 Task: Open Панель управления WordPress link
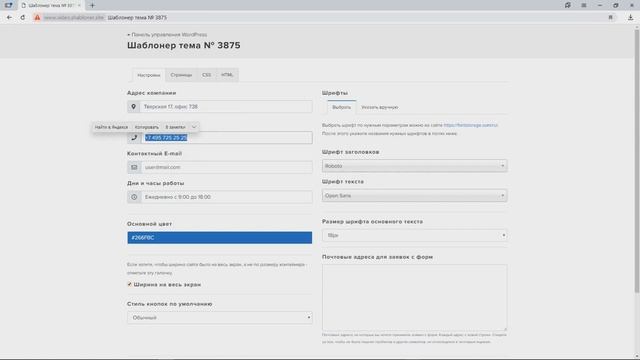169,35
